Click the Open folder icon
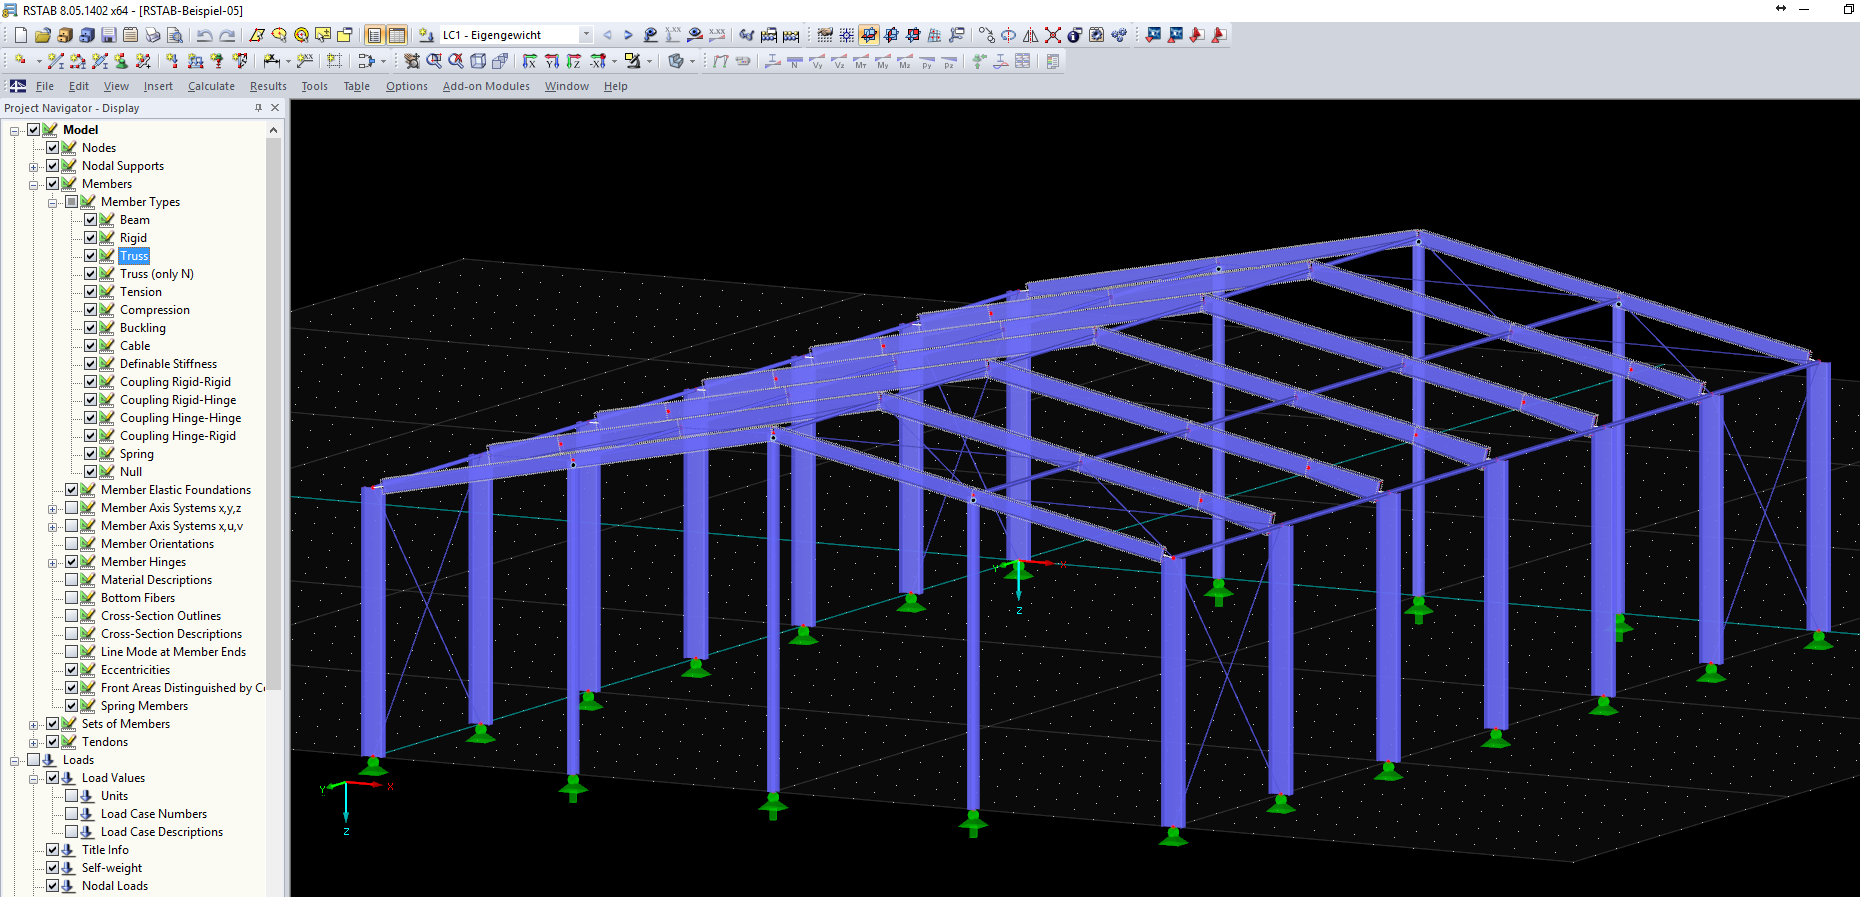 [x=43, y=35]
